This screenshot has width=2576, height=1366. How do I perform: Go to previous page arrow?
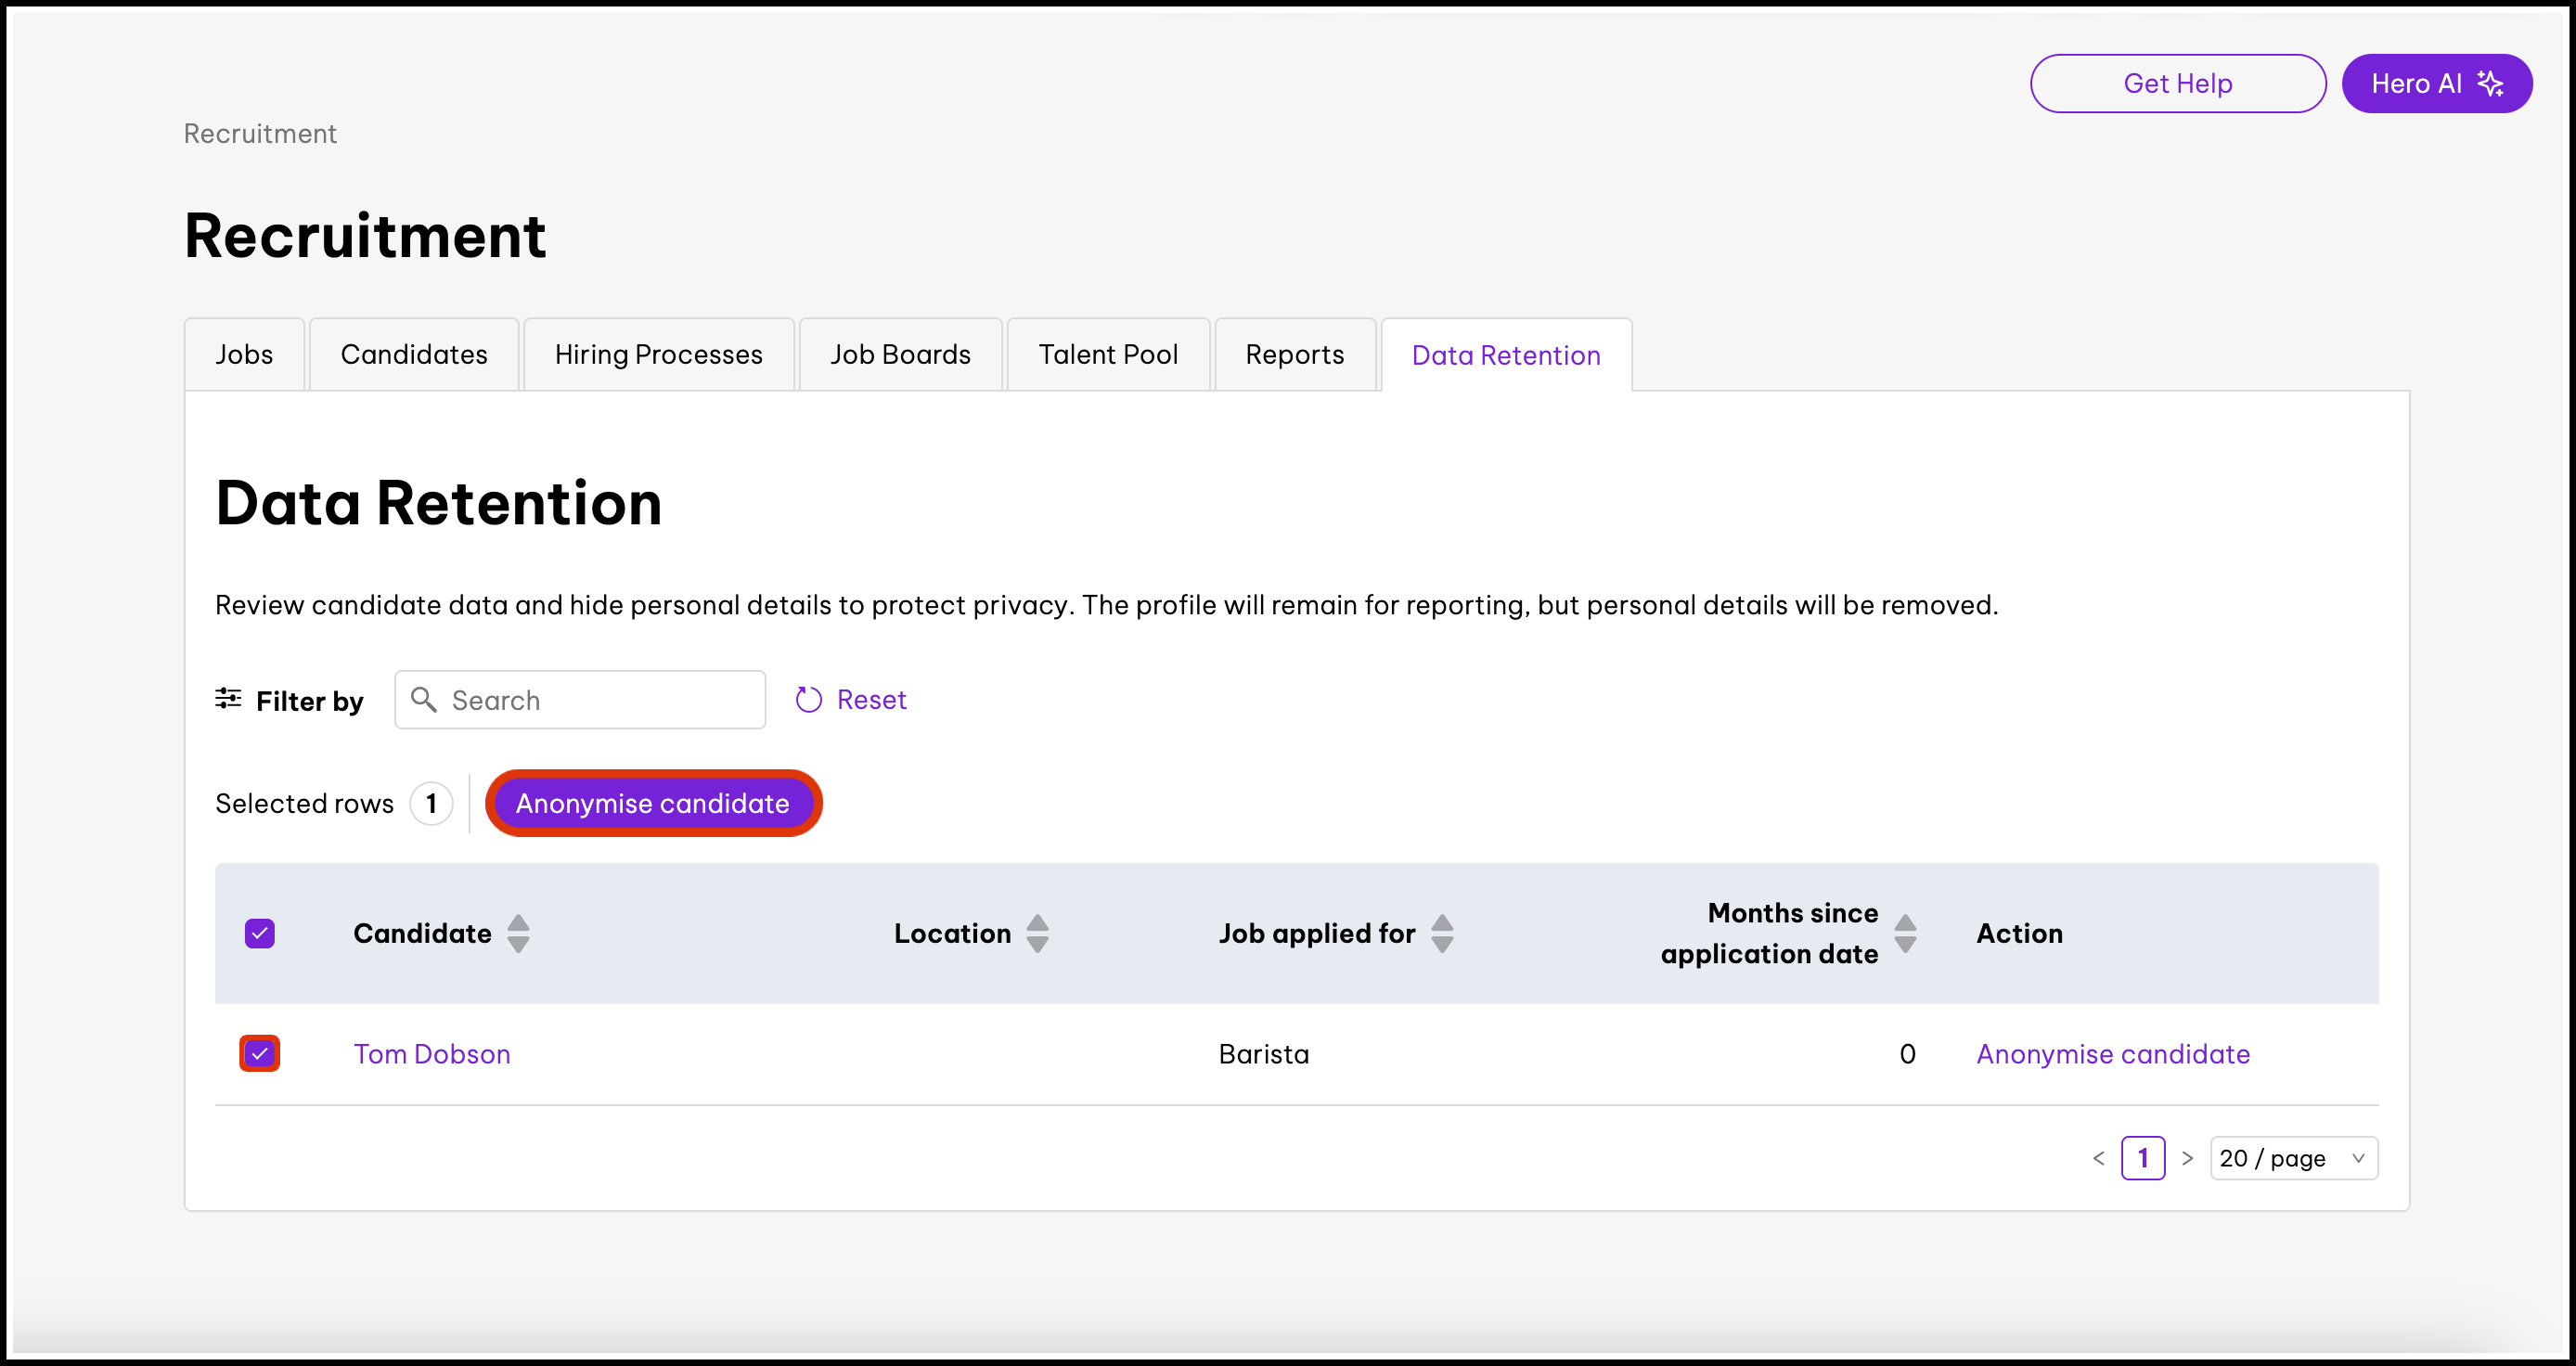(x=2098, y=1158)
